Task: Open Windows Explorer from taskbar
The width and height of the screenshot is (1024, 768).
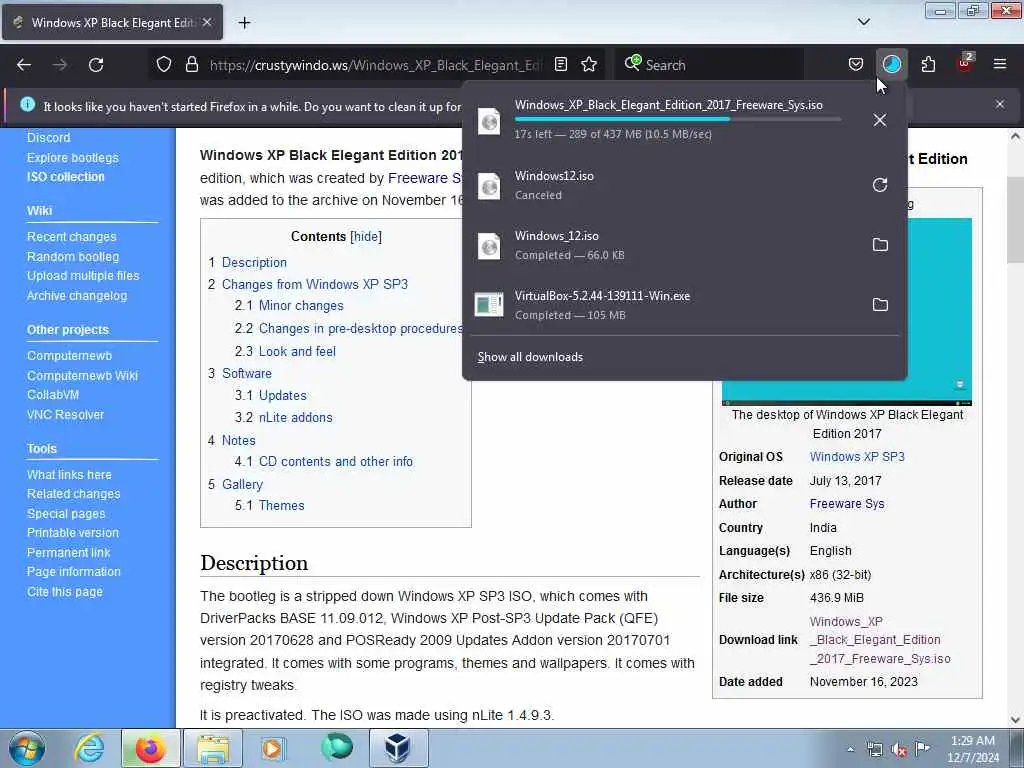Action: click(213, 748)
